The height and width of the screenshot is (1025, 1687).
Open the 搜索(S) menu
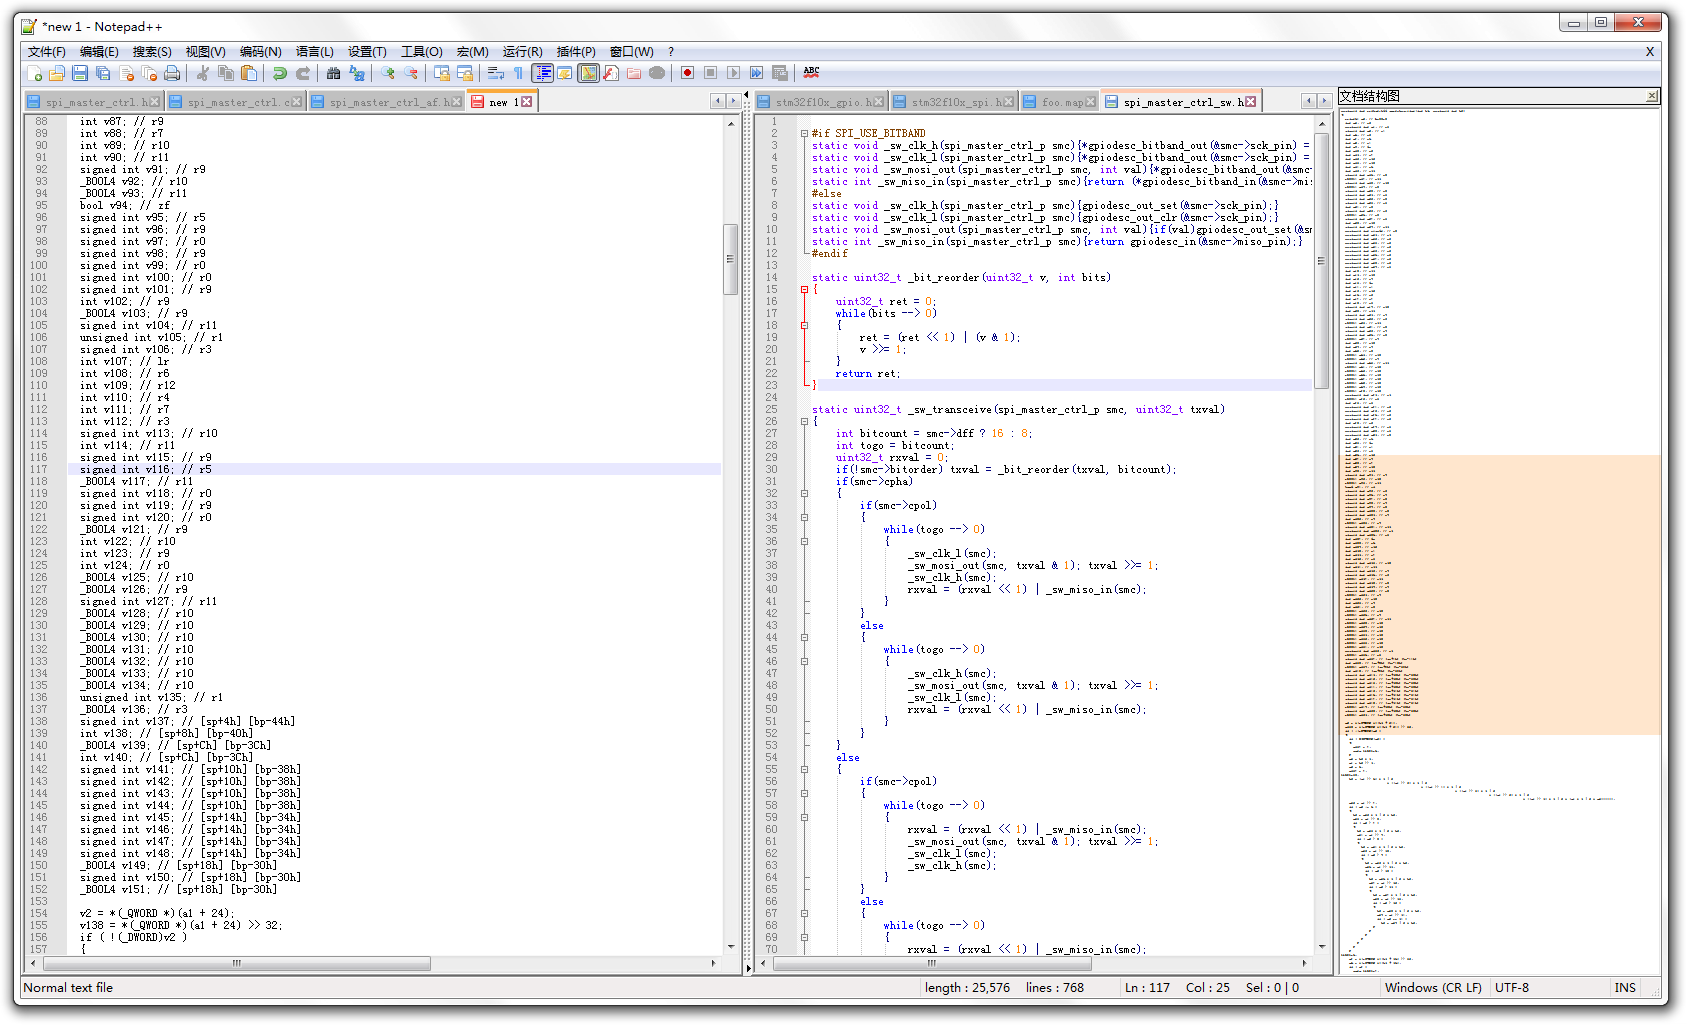tap(152, 52)
